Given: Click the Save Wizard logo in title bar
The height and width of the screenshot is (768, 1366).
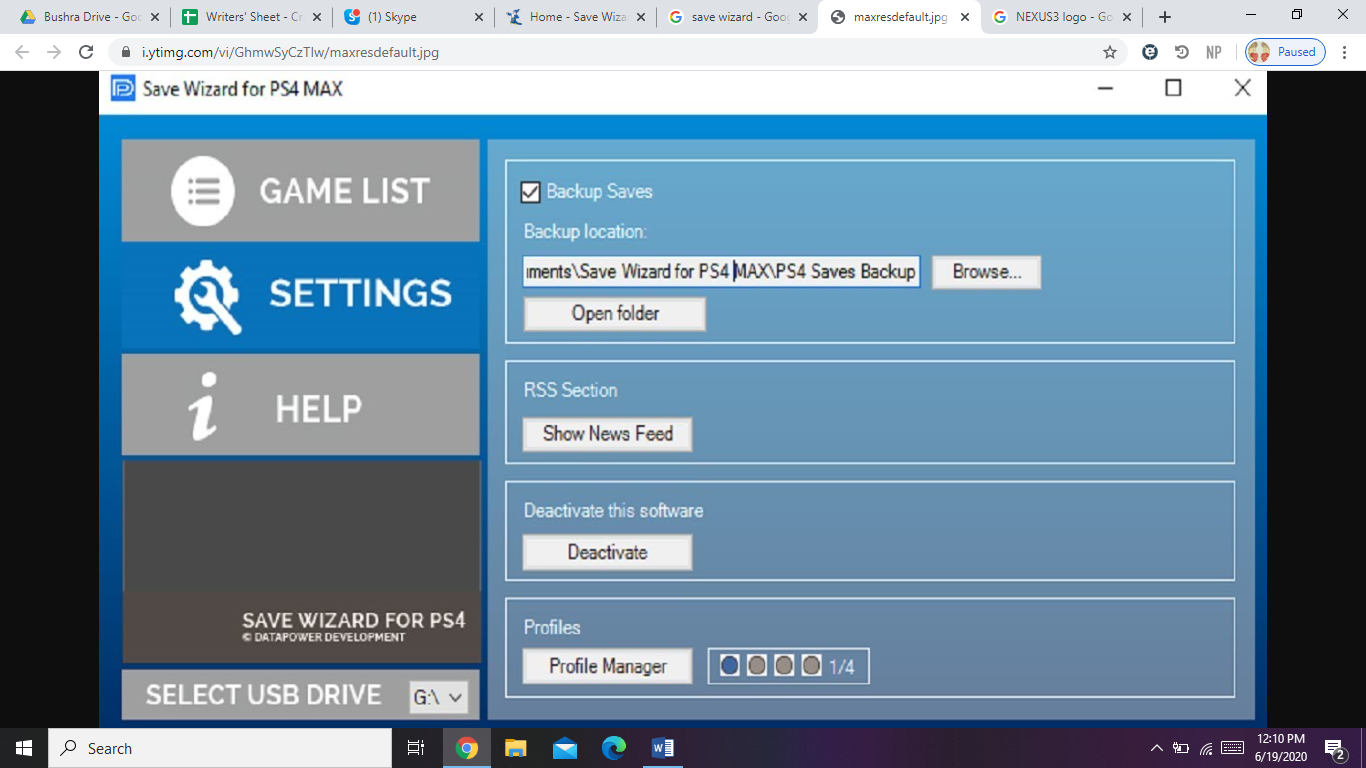Looking at the screenshot, I should [x=123, y=89].
